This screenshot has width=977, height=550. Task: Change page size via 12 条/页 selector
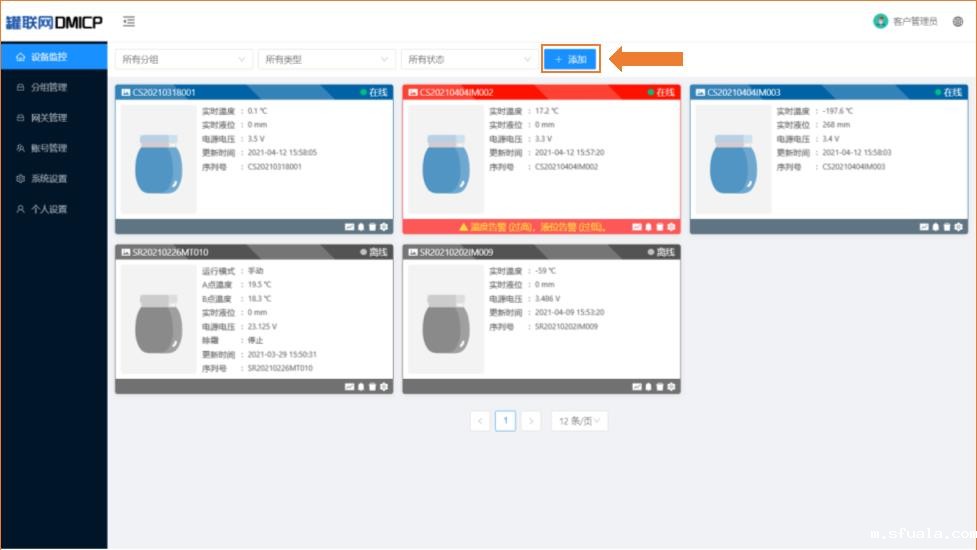pyautogui.click(x=579, y=421)
